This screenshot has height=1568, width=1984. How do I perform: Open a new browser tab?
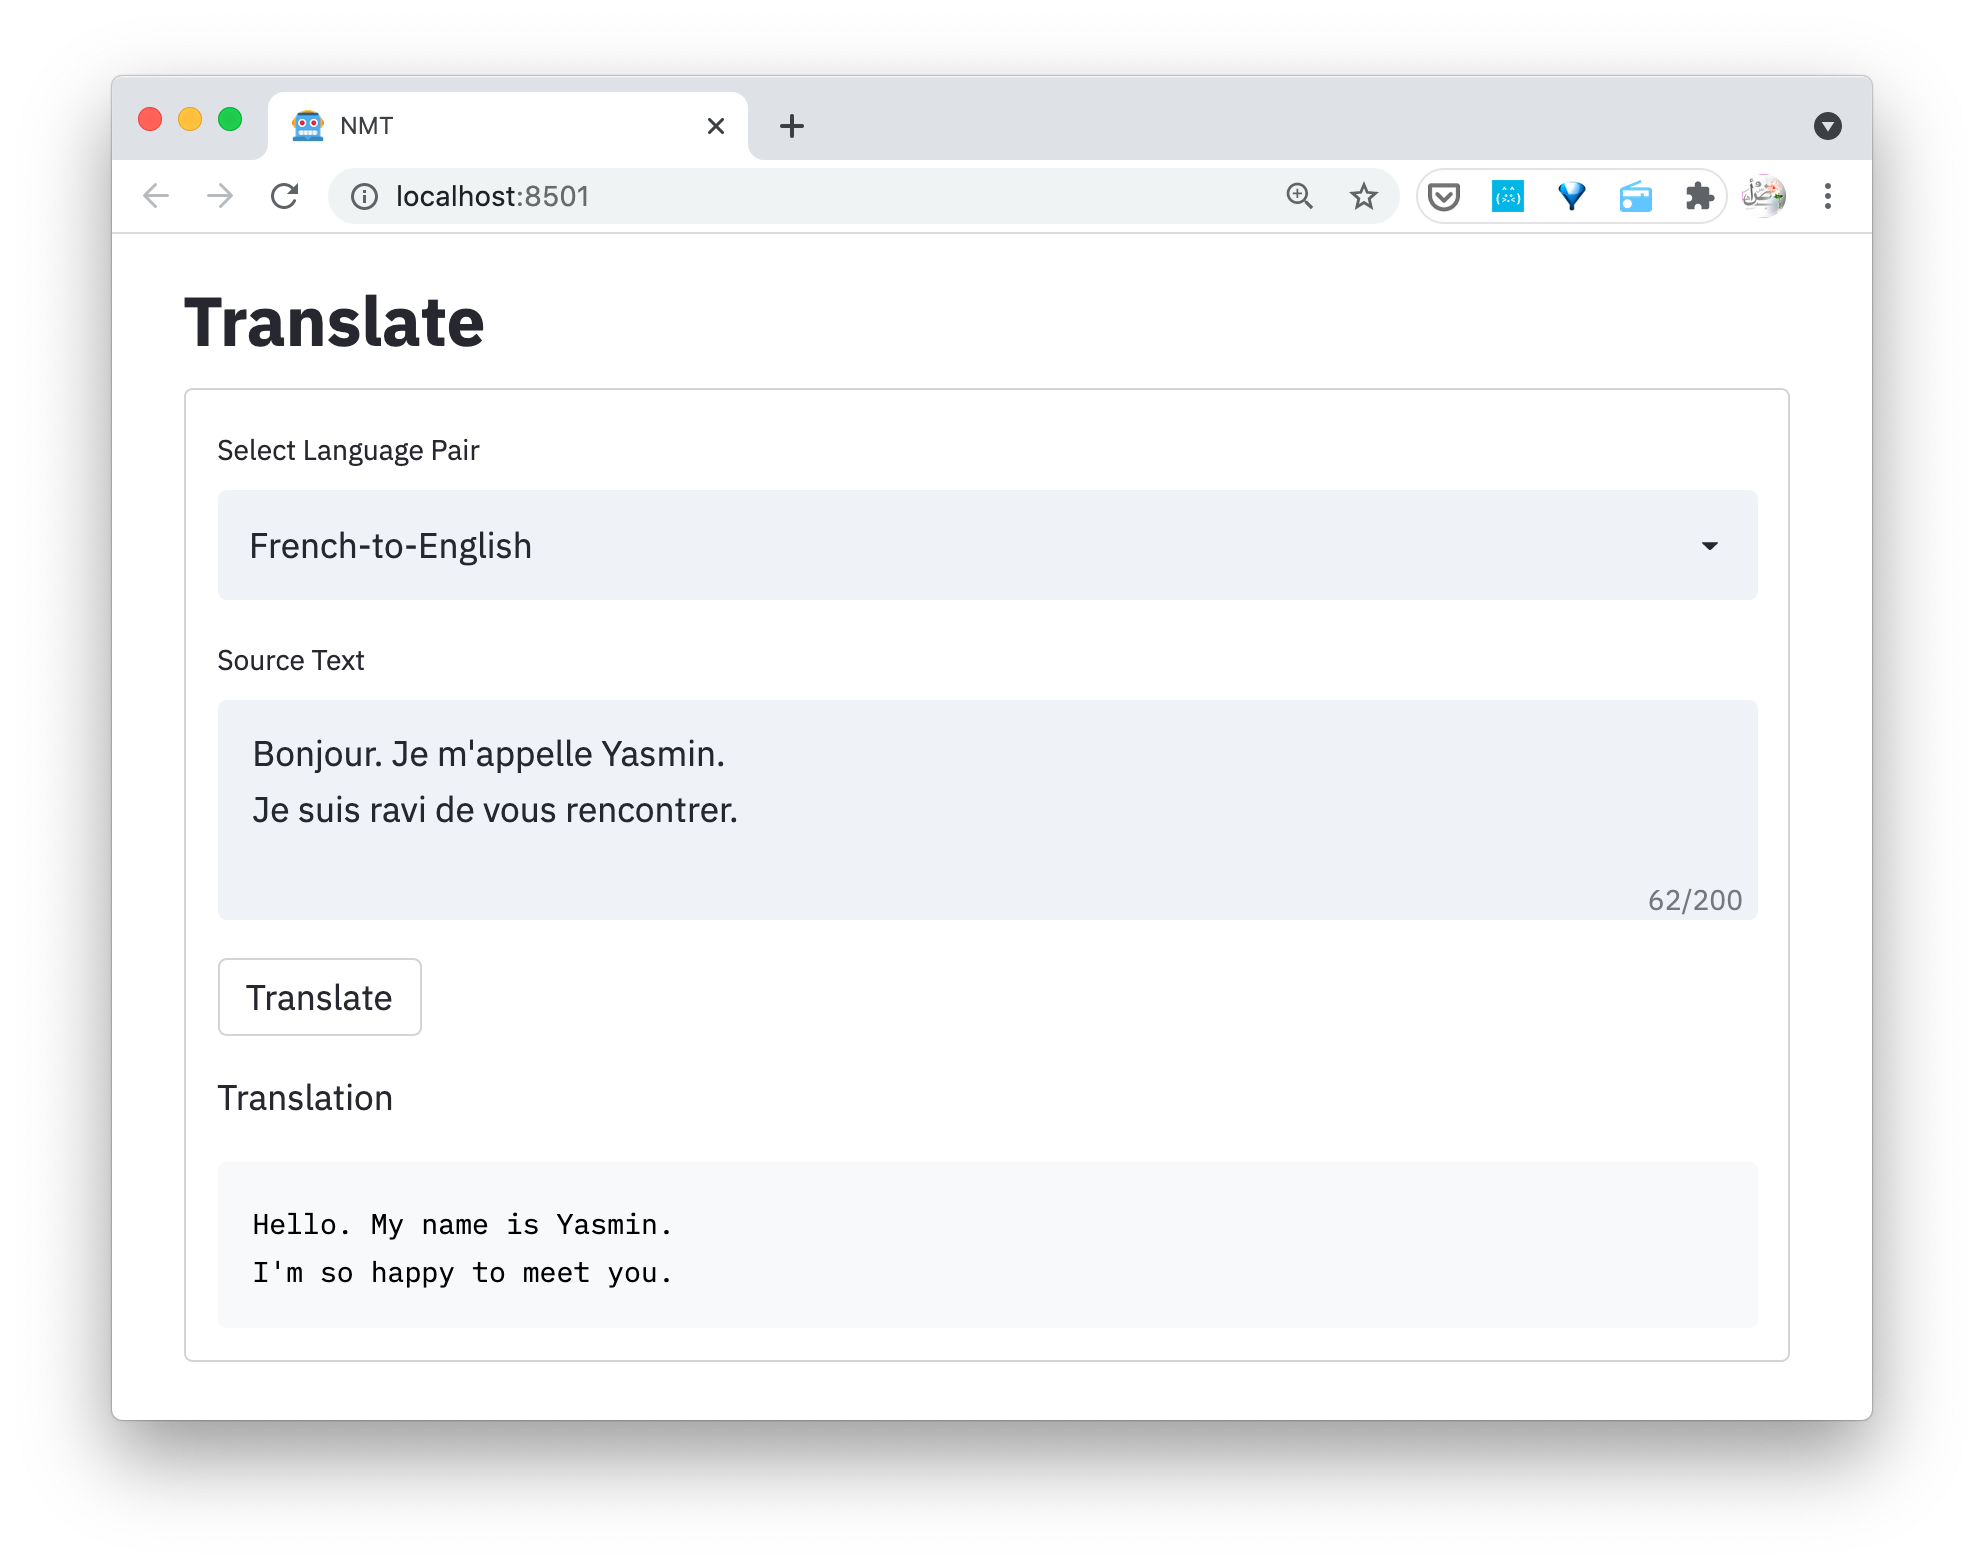[792, 126]
